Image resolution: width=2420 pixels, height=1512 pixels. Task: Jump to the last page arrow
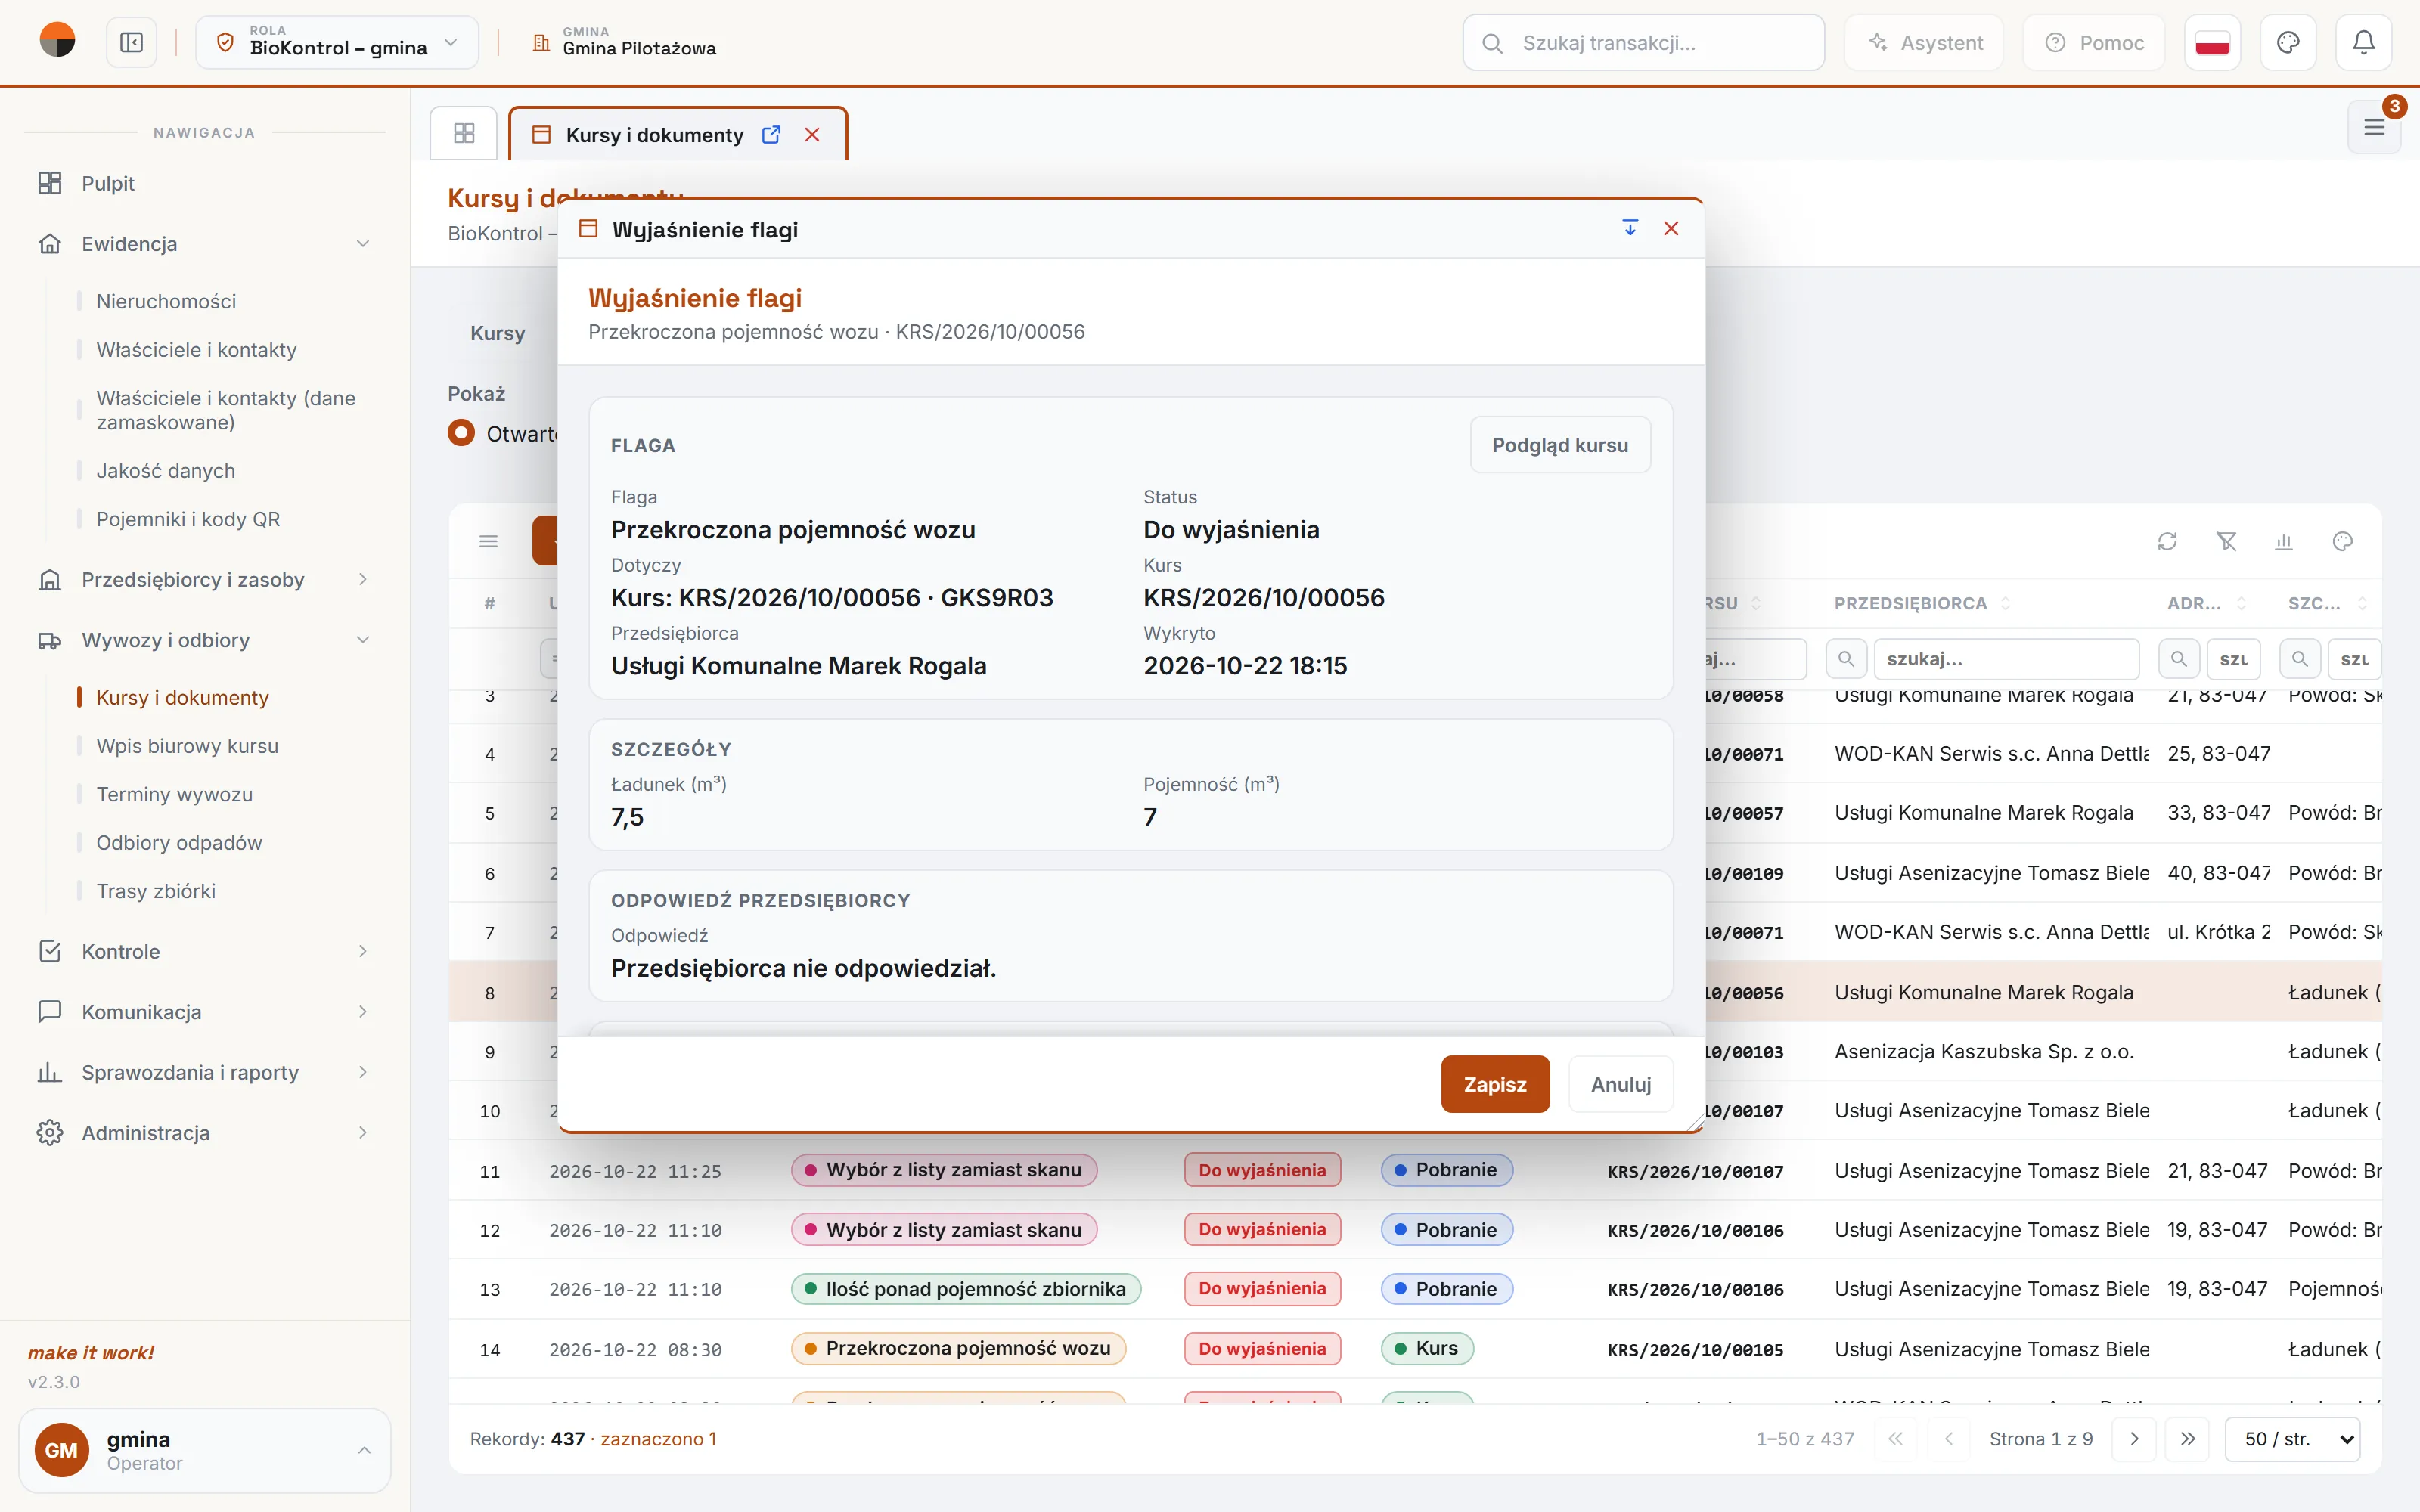point(2188,1439)
